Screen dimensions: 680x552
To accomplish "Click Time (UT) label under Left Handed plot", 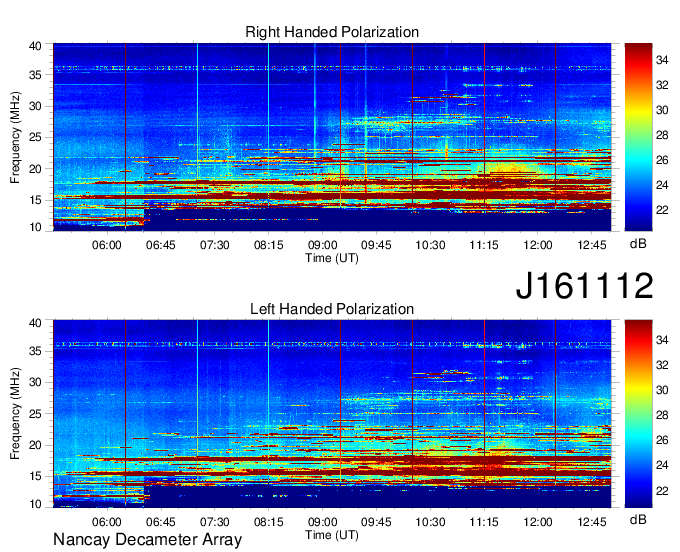I will [x=332, y=535].
